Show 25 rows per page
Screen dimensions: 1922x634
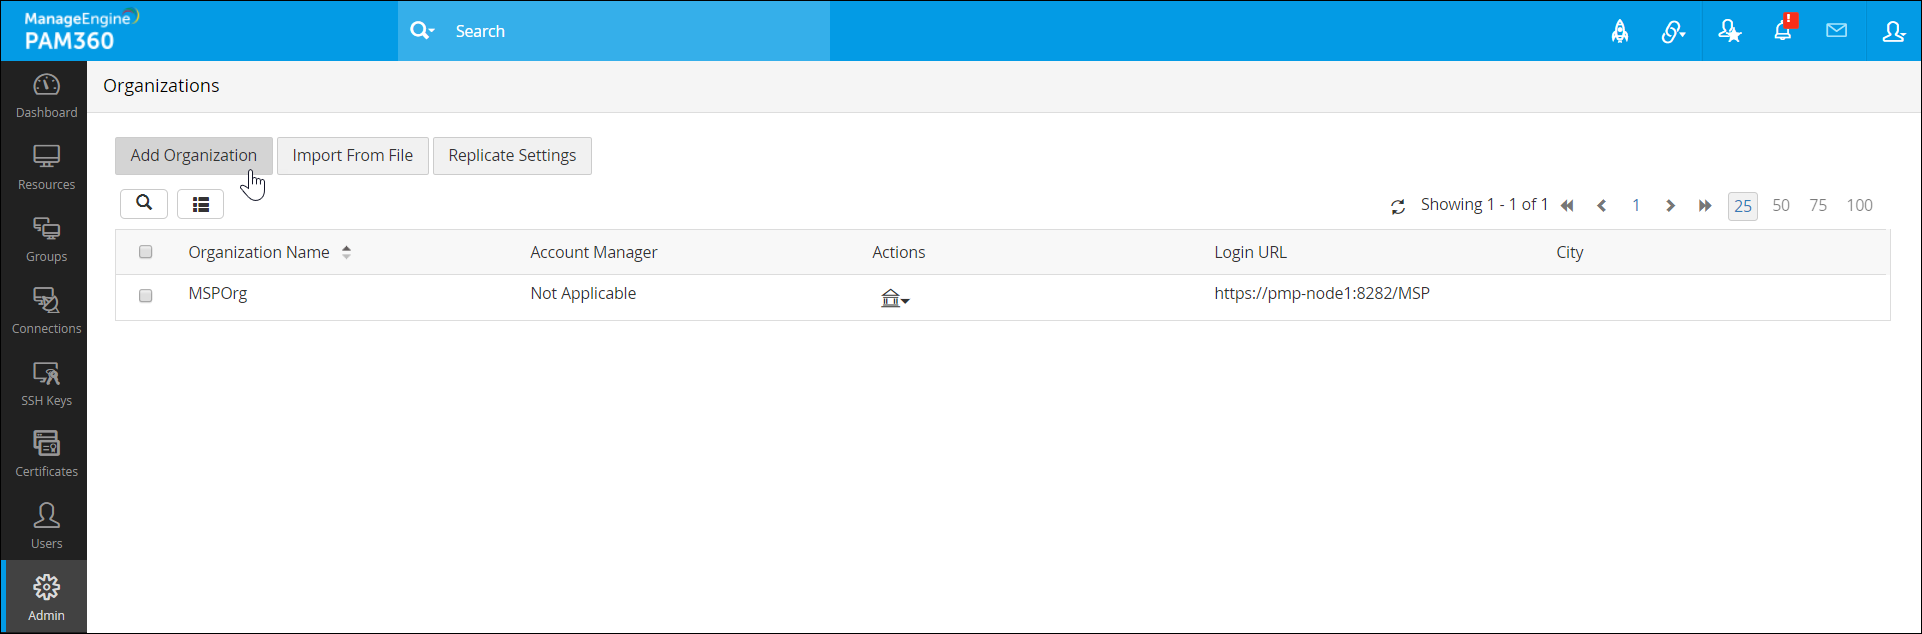[x=1743, y=206]
